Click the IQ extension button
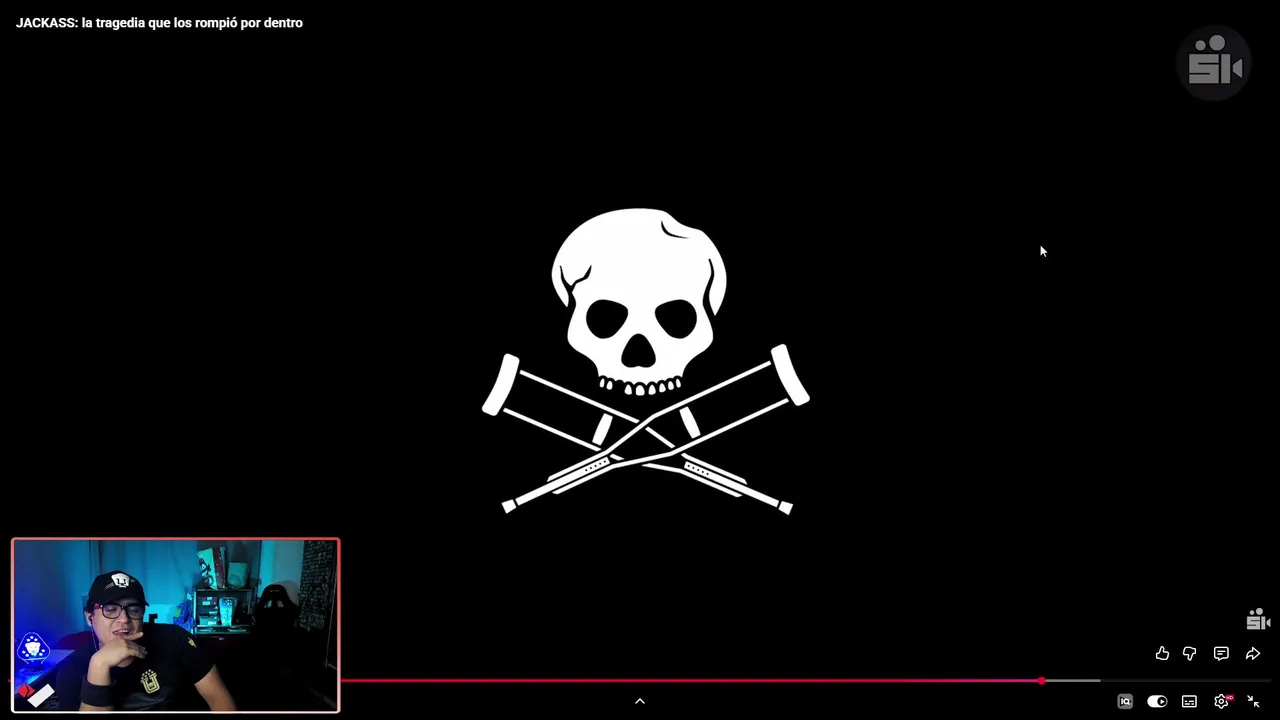Image resolution: width=1280 pixels, height=720 pixels. point(1125,702)
